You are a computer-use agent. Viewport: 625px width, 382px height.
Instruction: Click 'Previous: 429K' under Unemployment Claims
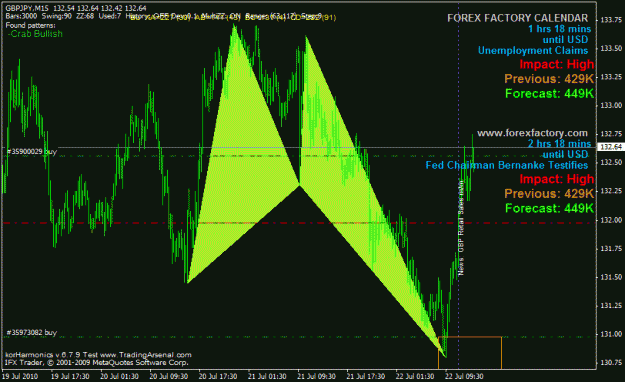[x=549, y=79]
